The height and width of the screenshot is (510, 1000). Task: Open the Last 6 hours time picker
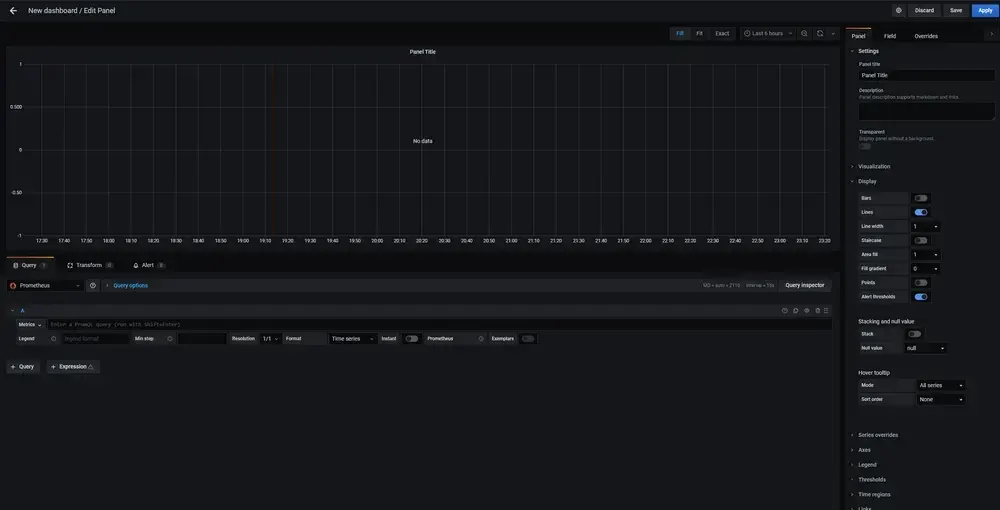pyautogui.click(x=768, y=33)
